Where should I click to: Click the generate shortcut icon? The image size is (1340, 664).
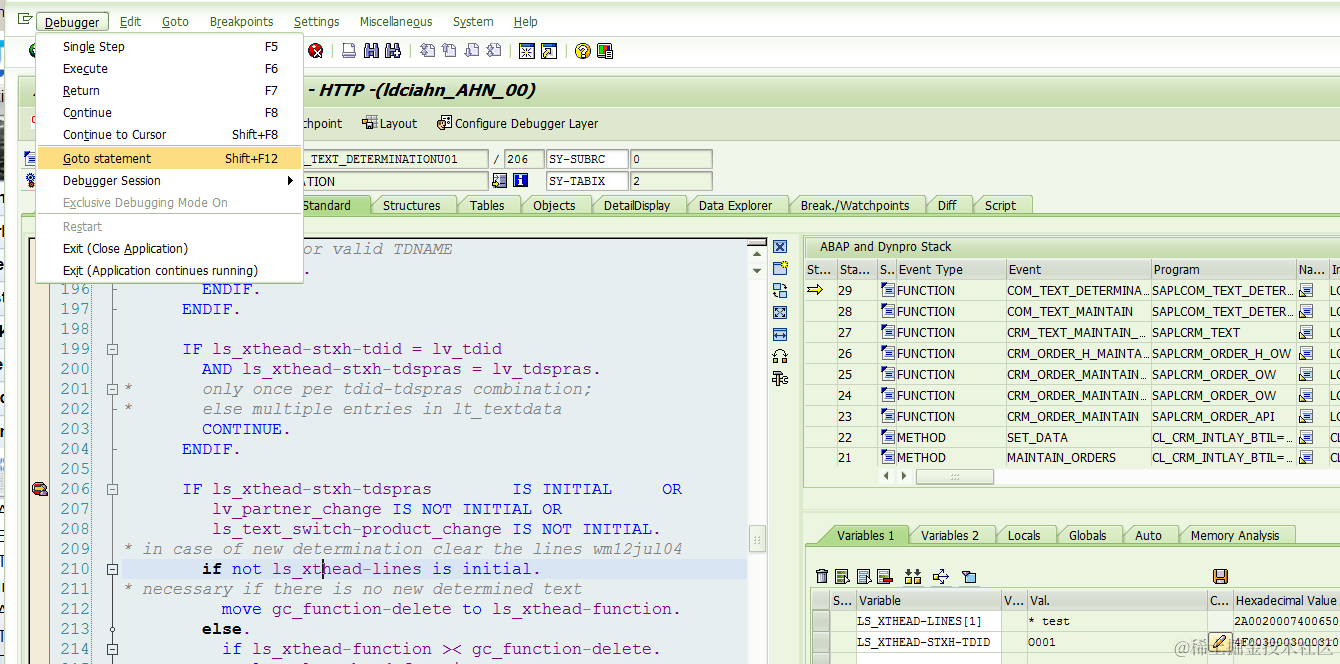tap(549, 51)
